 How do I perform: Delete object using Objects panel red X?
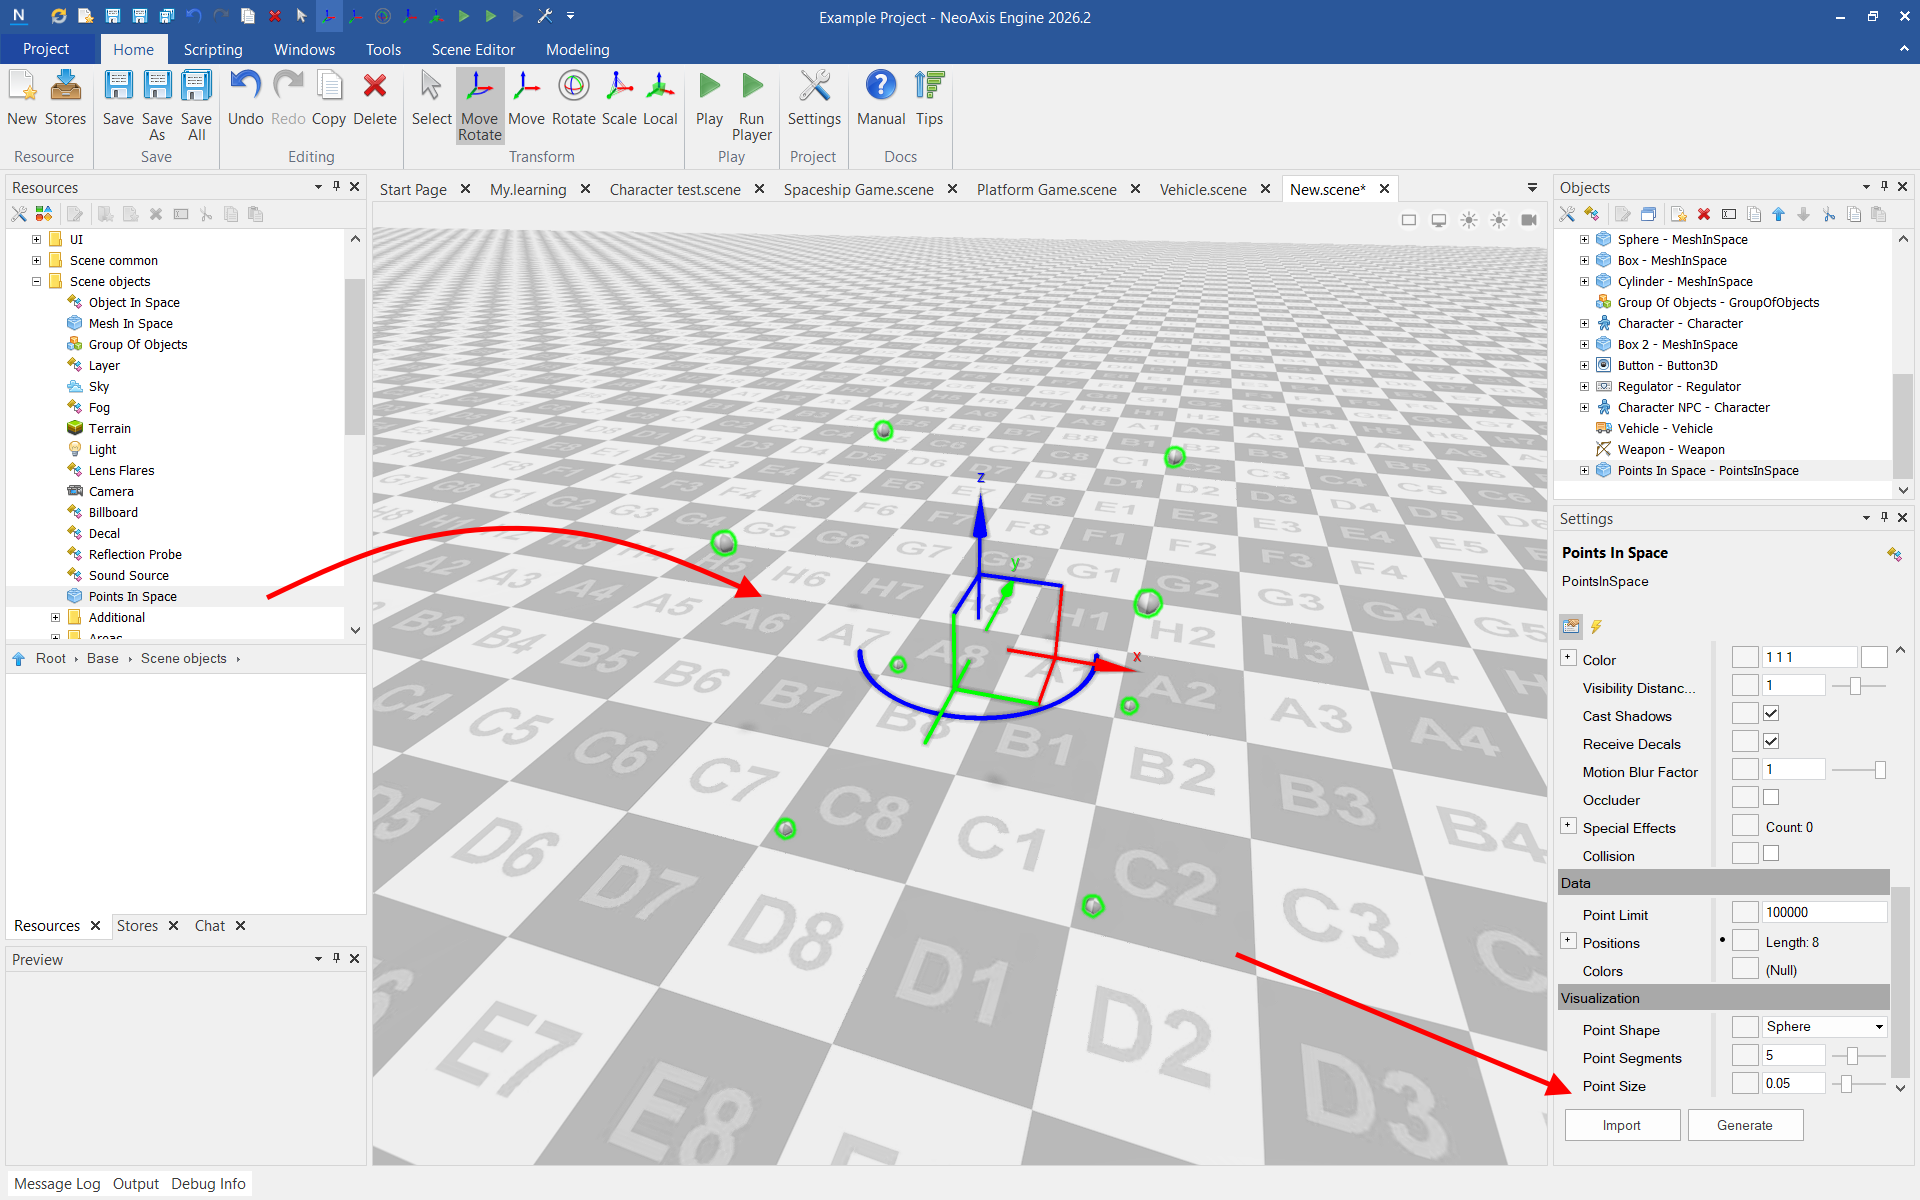pos(1704,214)
